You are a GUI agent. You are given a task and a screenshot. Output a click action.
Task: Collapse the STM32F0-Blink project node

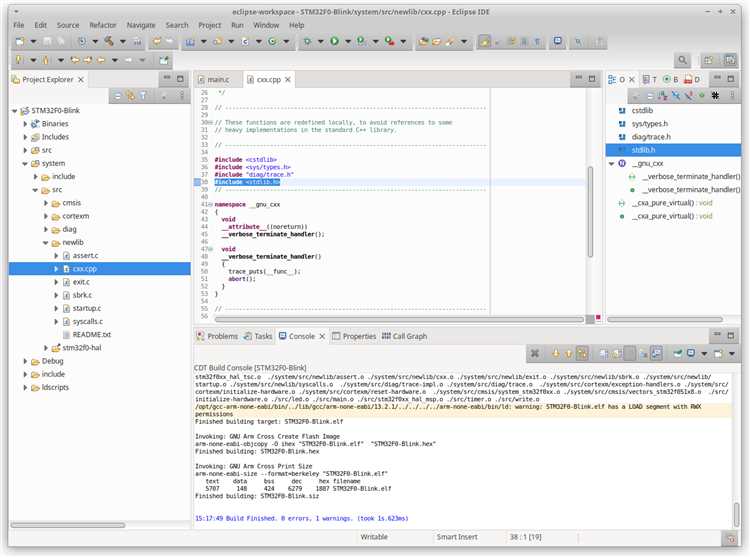tap(15, 111)
